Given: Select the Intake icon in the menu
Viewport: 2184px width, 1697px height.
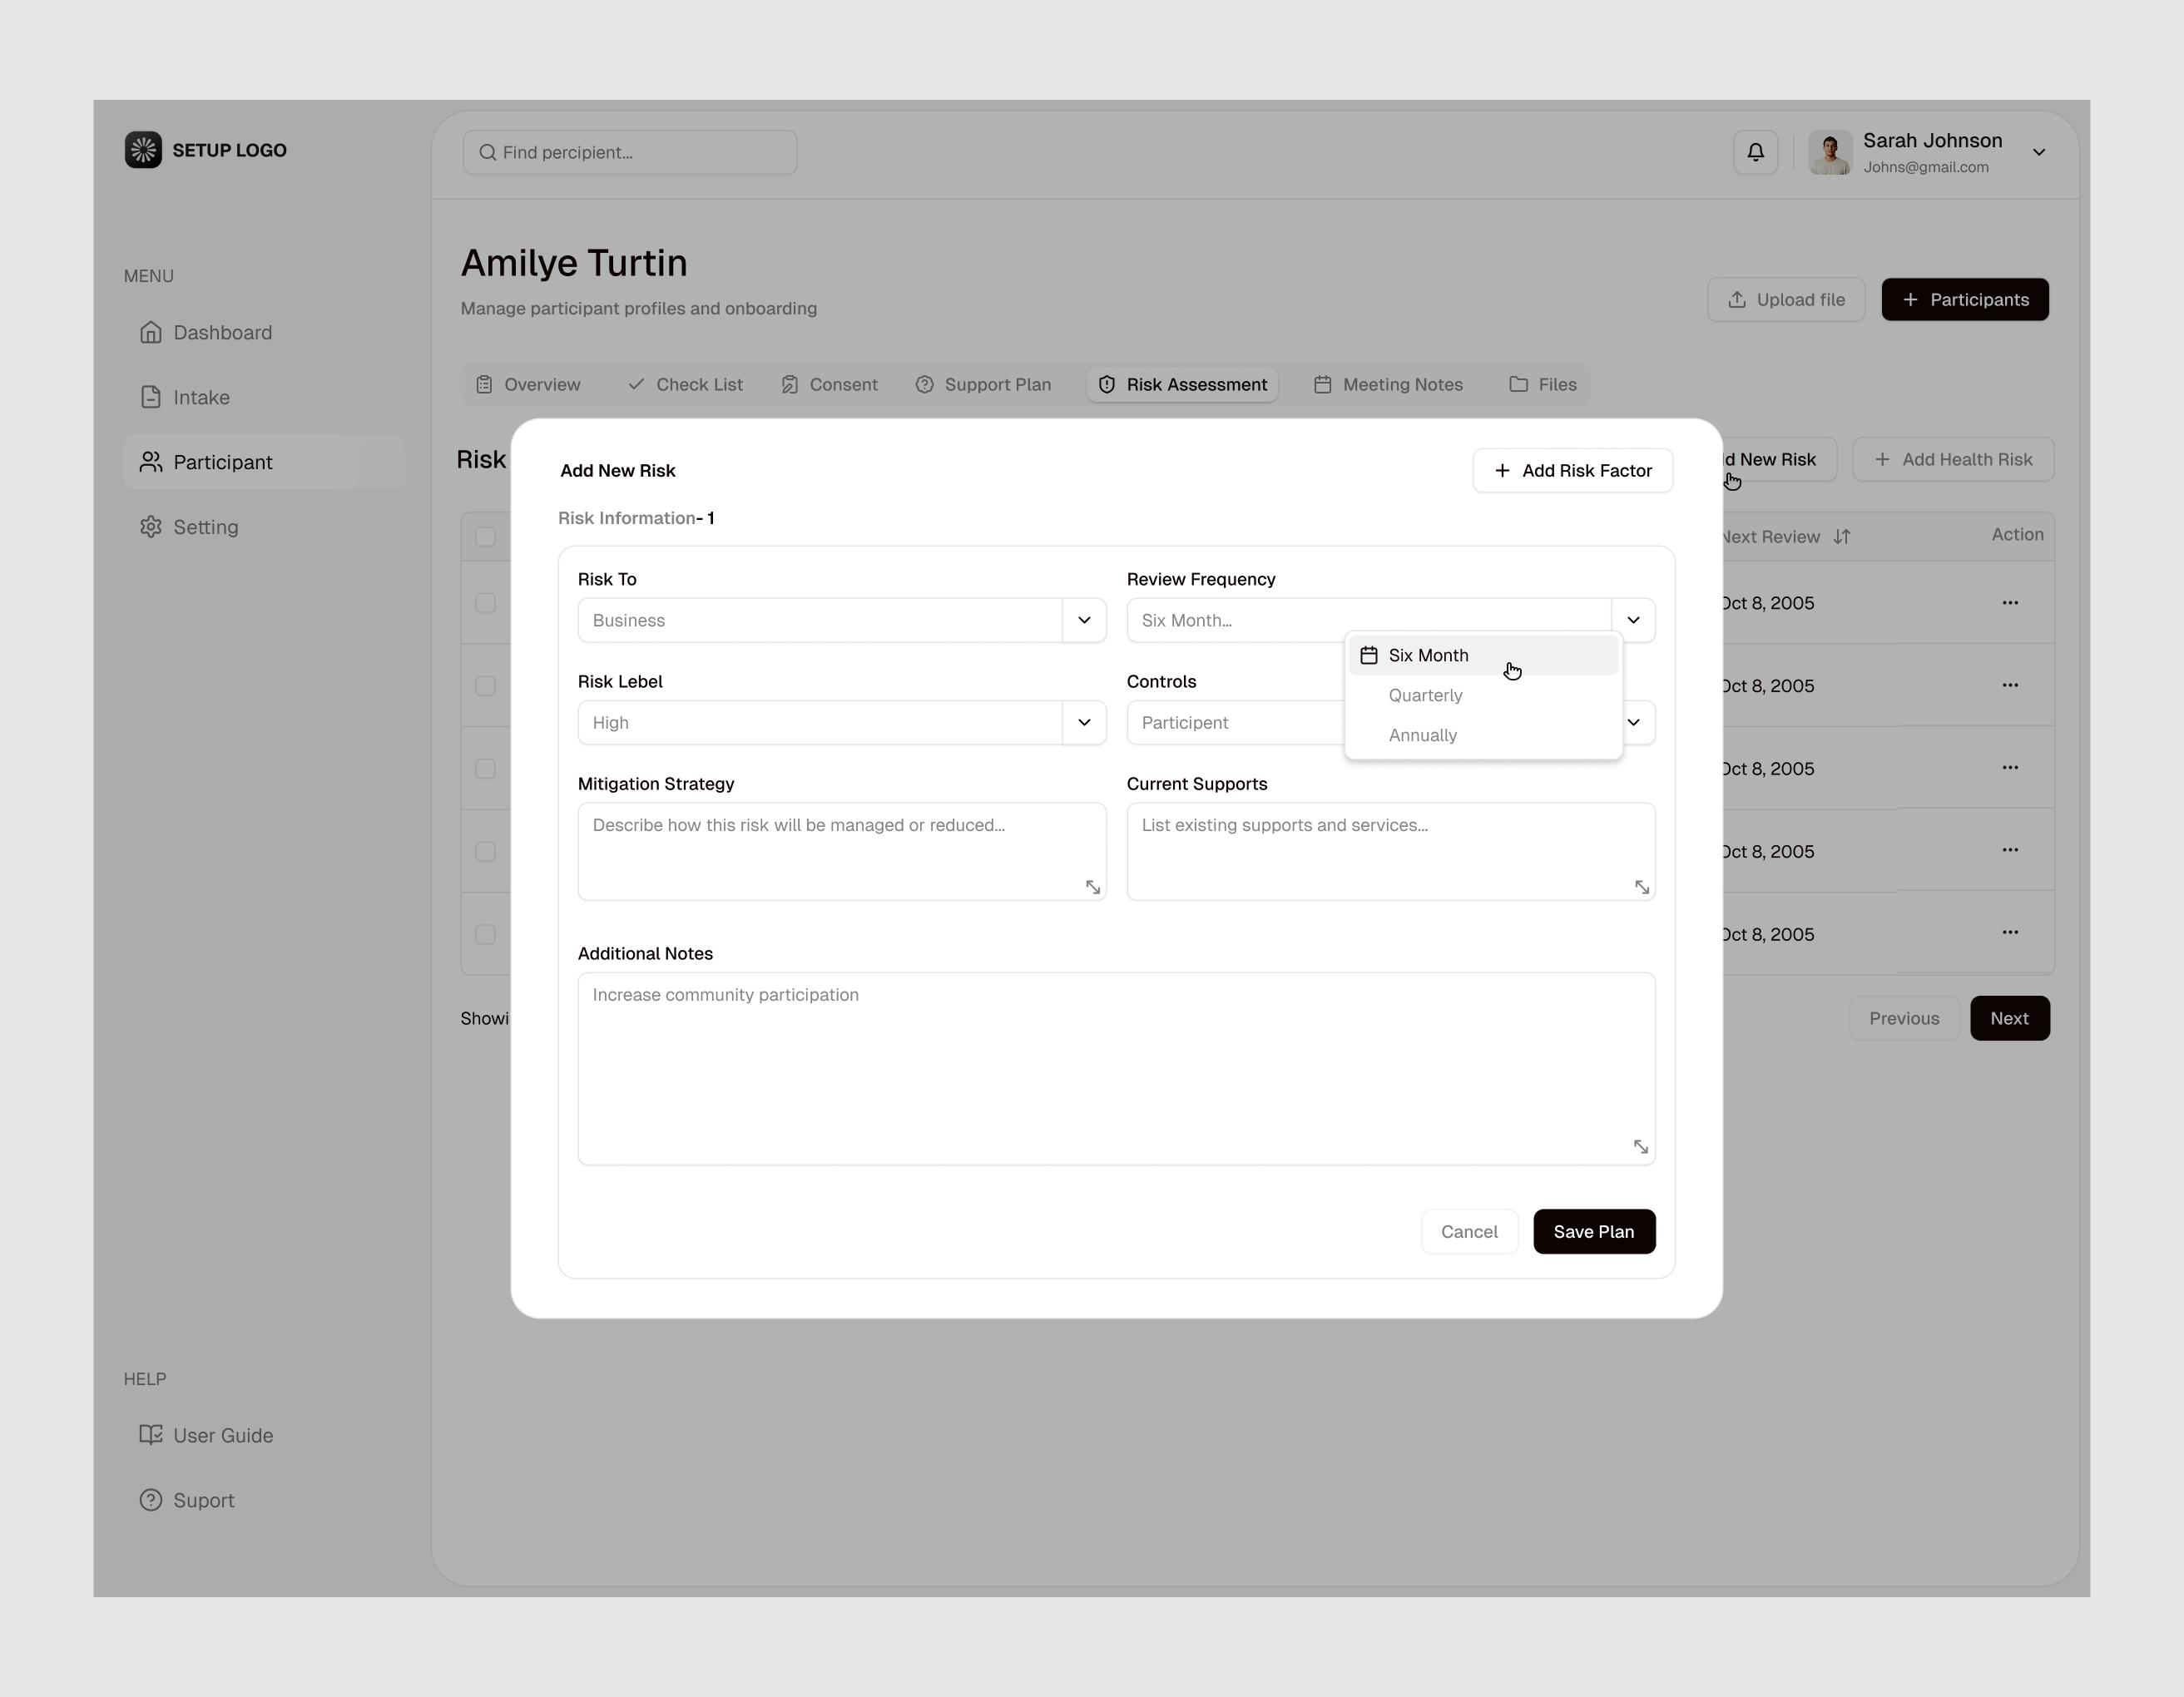Looking at the screenshot, I should (151, 397).
